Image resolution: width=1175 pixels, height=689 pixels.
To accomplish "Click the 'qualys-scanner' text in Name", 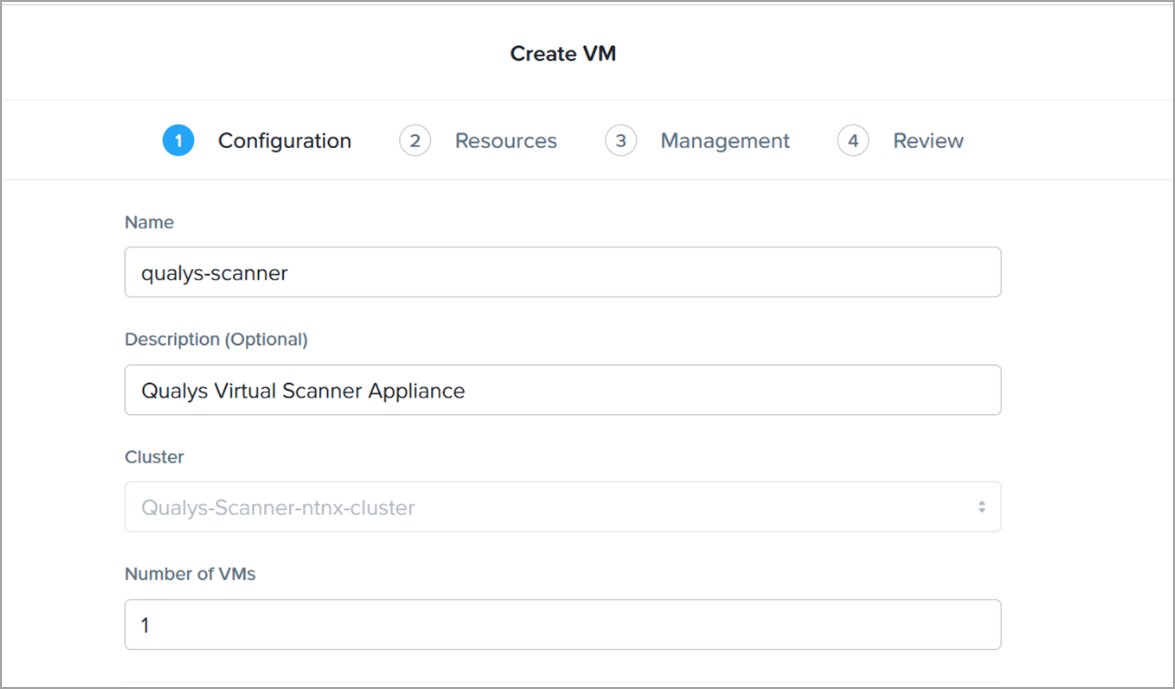I will (x=214, y=272).
